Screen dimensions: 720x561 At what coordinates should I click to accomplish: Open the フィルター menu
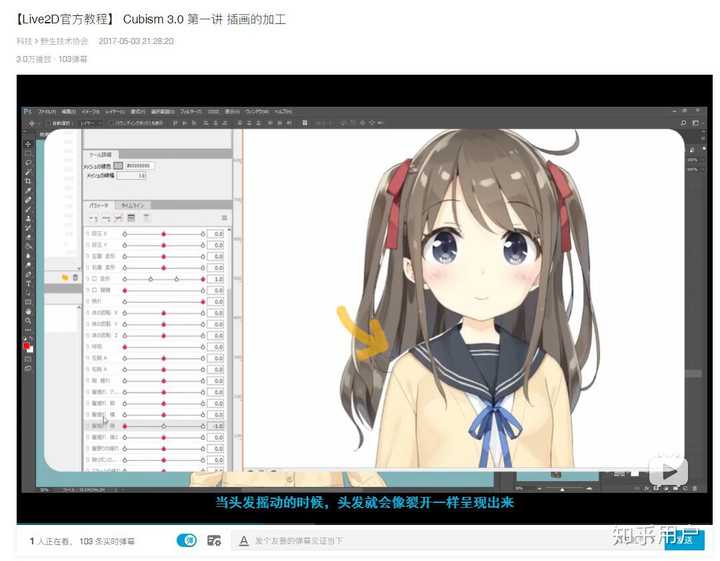point(191,112)
